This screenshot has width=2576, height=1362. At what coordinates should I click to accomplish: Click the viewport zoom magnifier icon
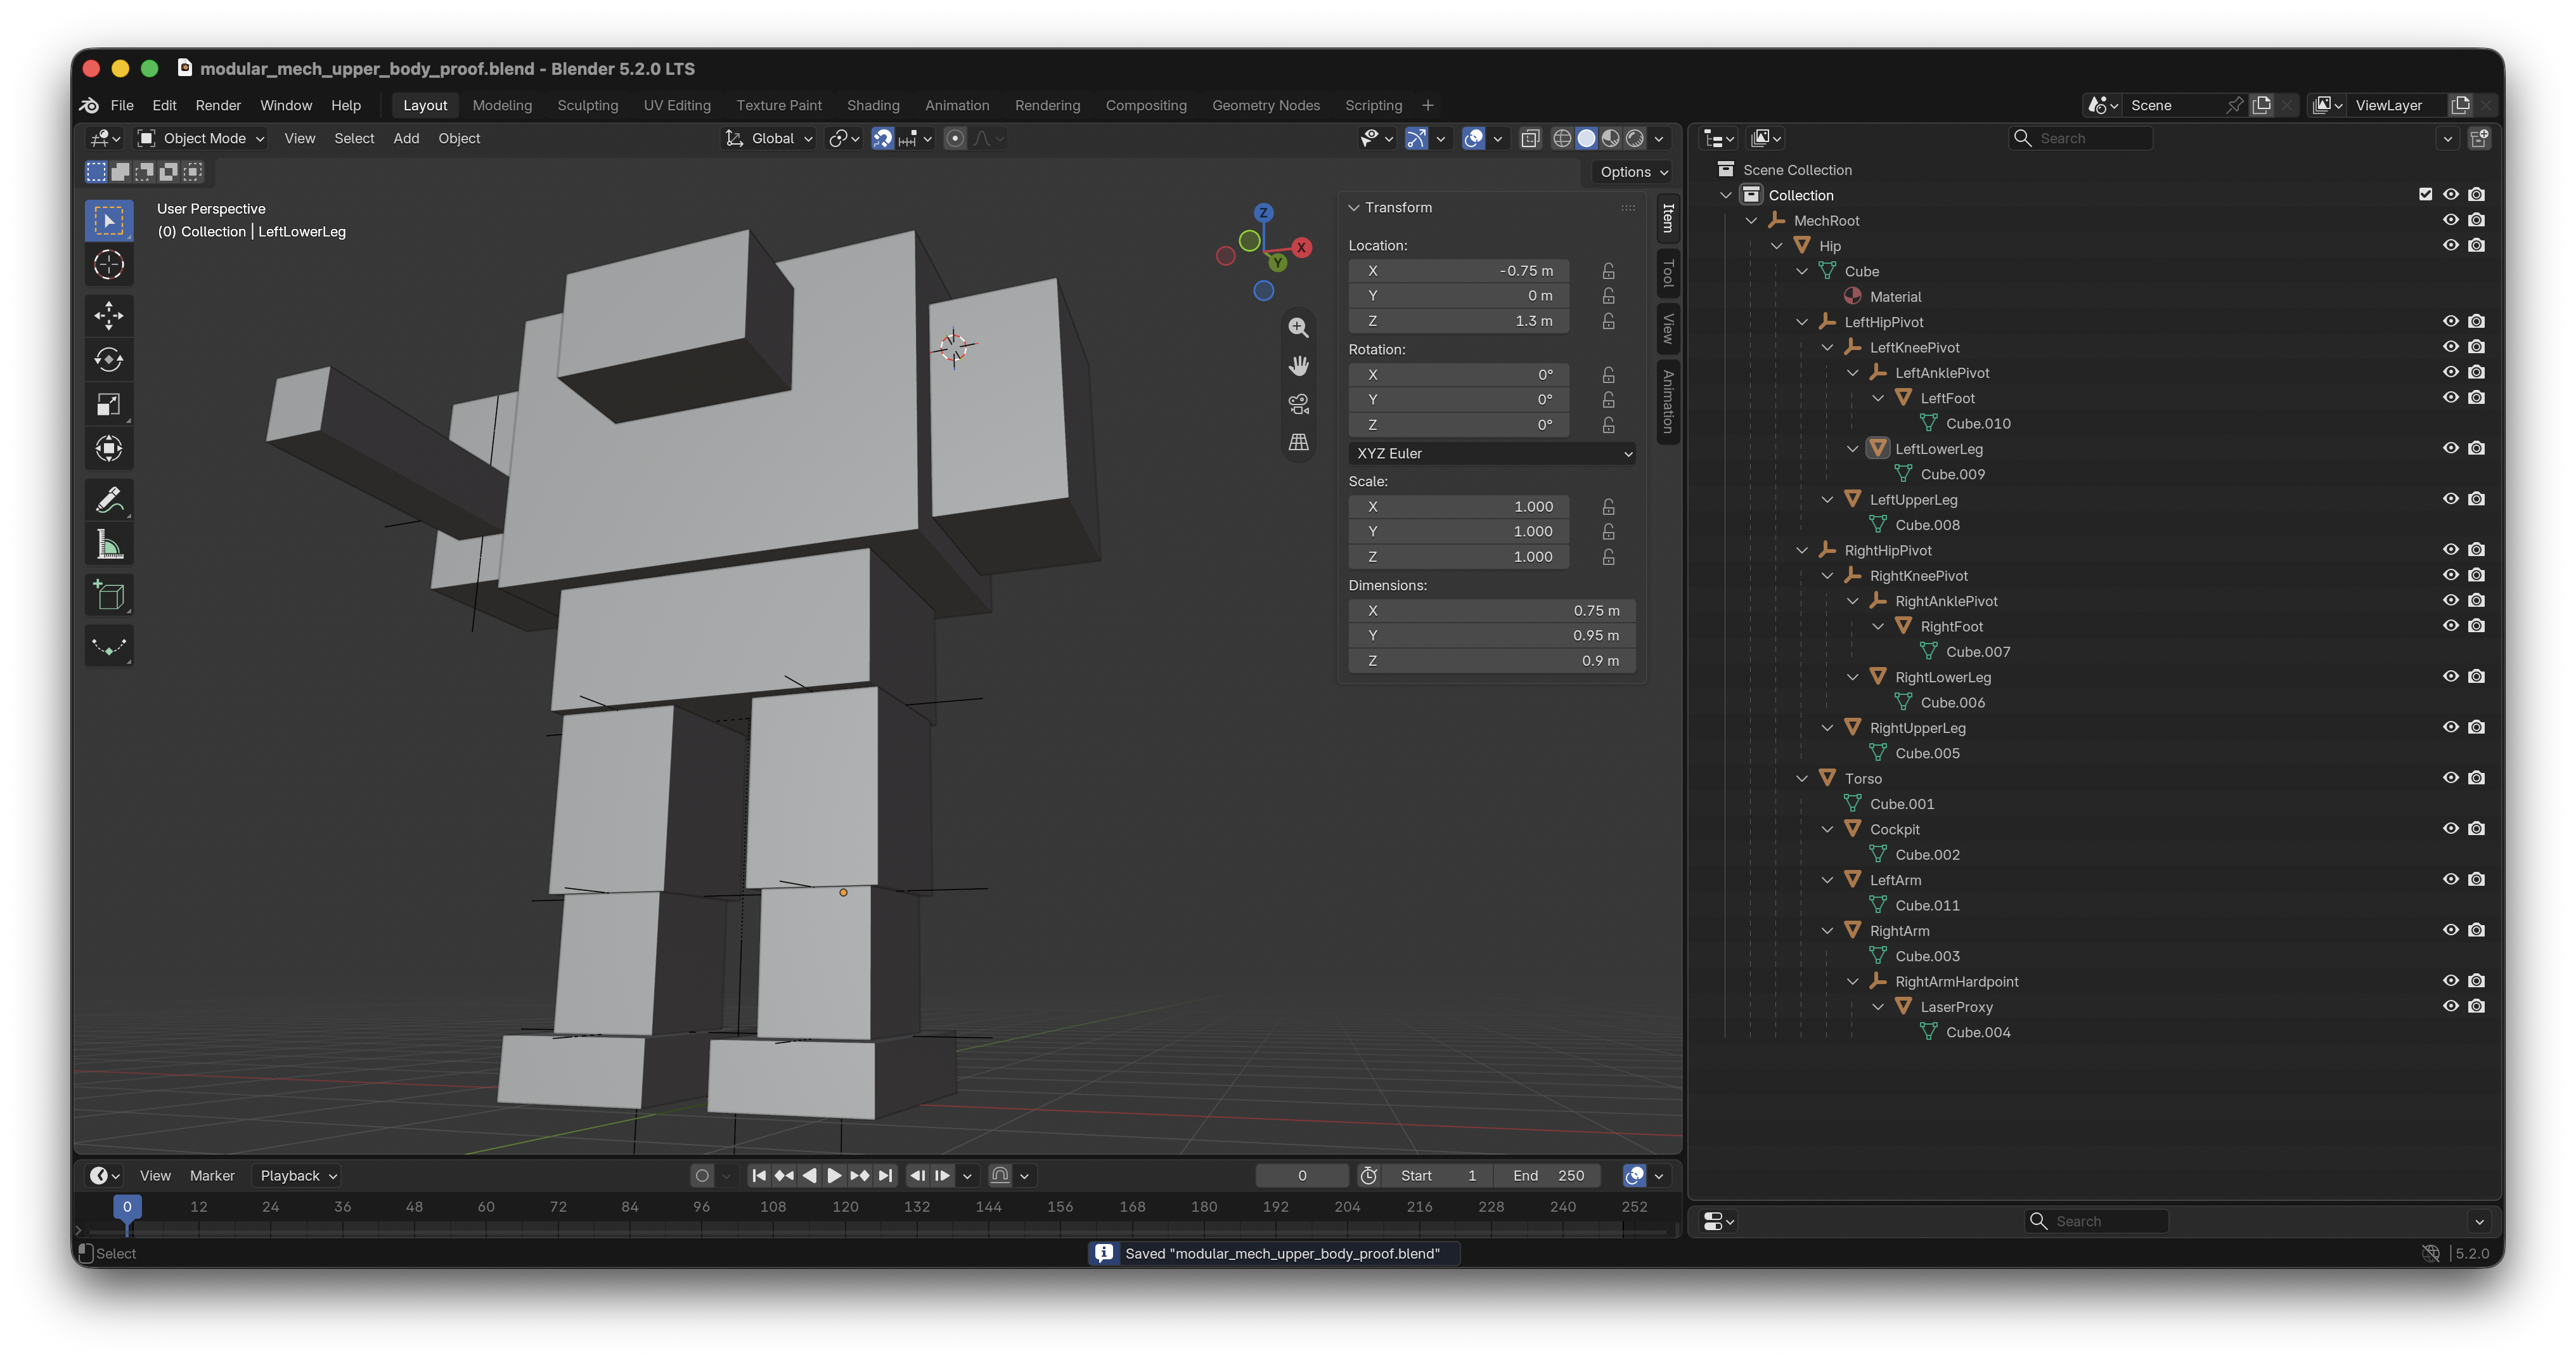1298,328
